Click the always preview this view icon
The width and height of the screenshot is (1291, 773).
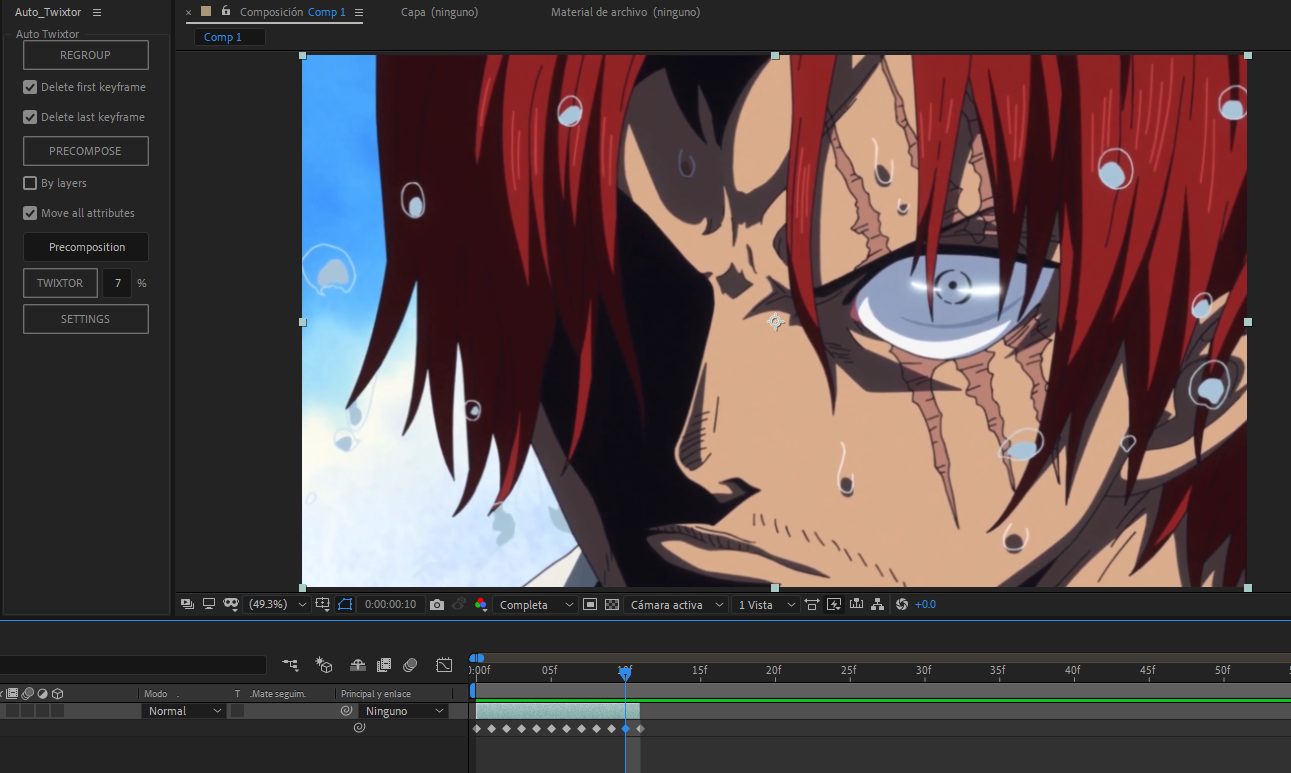[x=188, y=604]
